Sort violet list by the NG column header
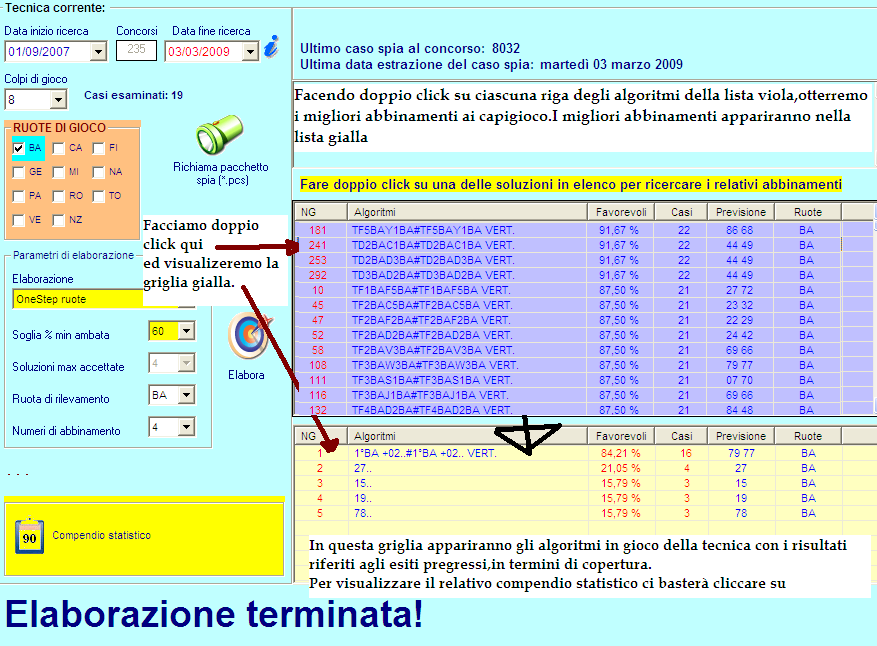The width and height of the screenshot is (877, 646). click(x=321, y=212)
